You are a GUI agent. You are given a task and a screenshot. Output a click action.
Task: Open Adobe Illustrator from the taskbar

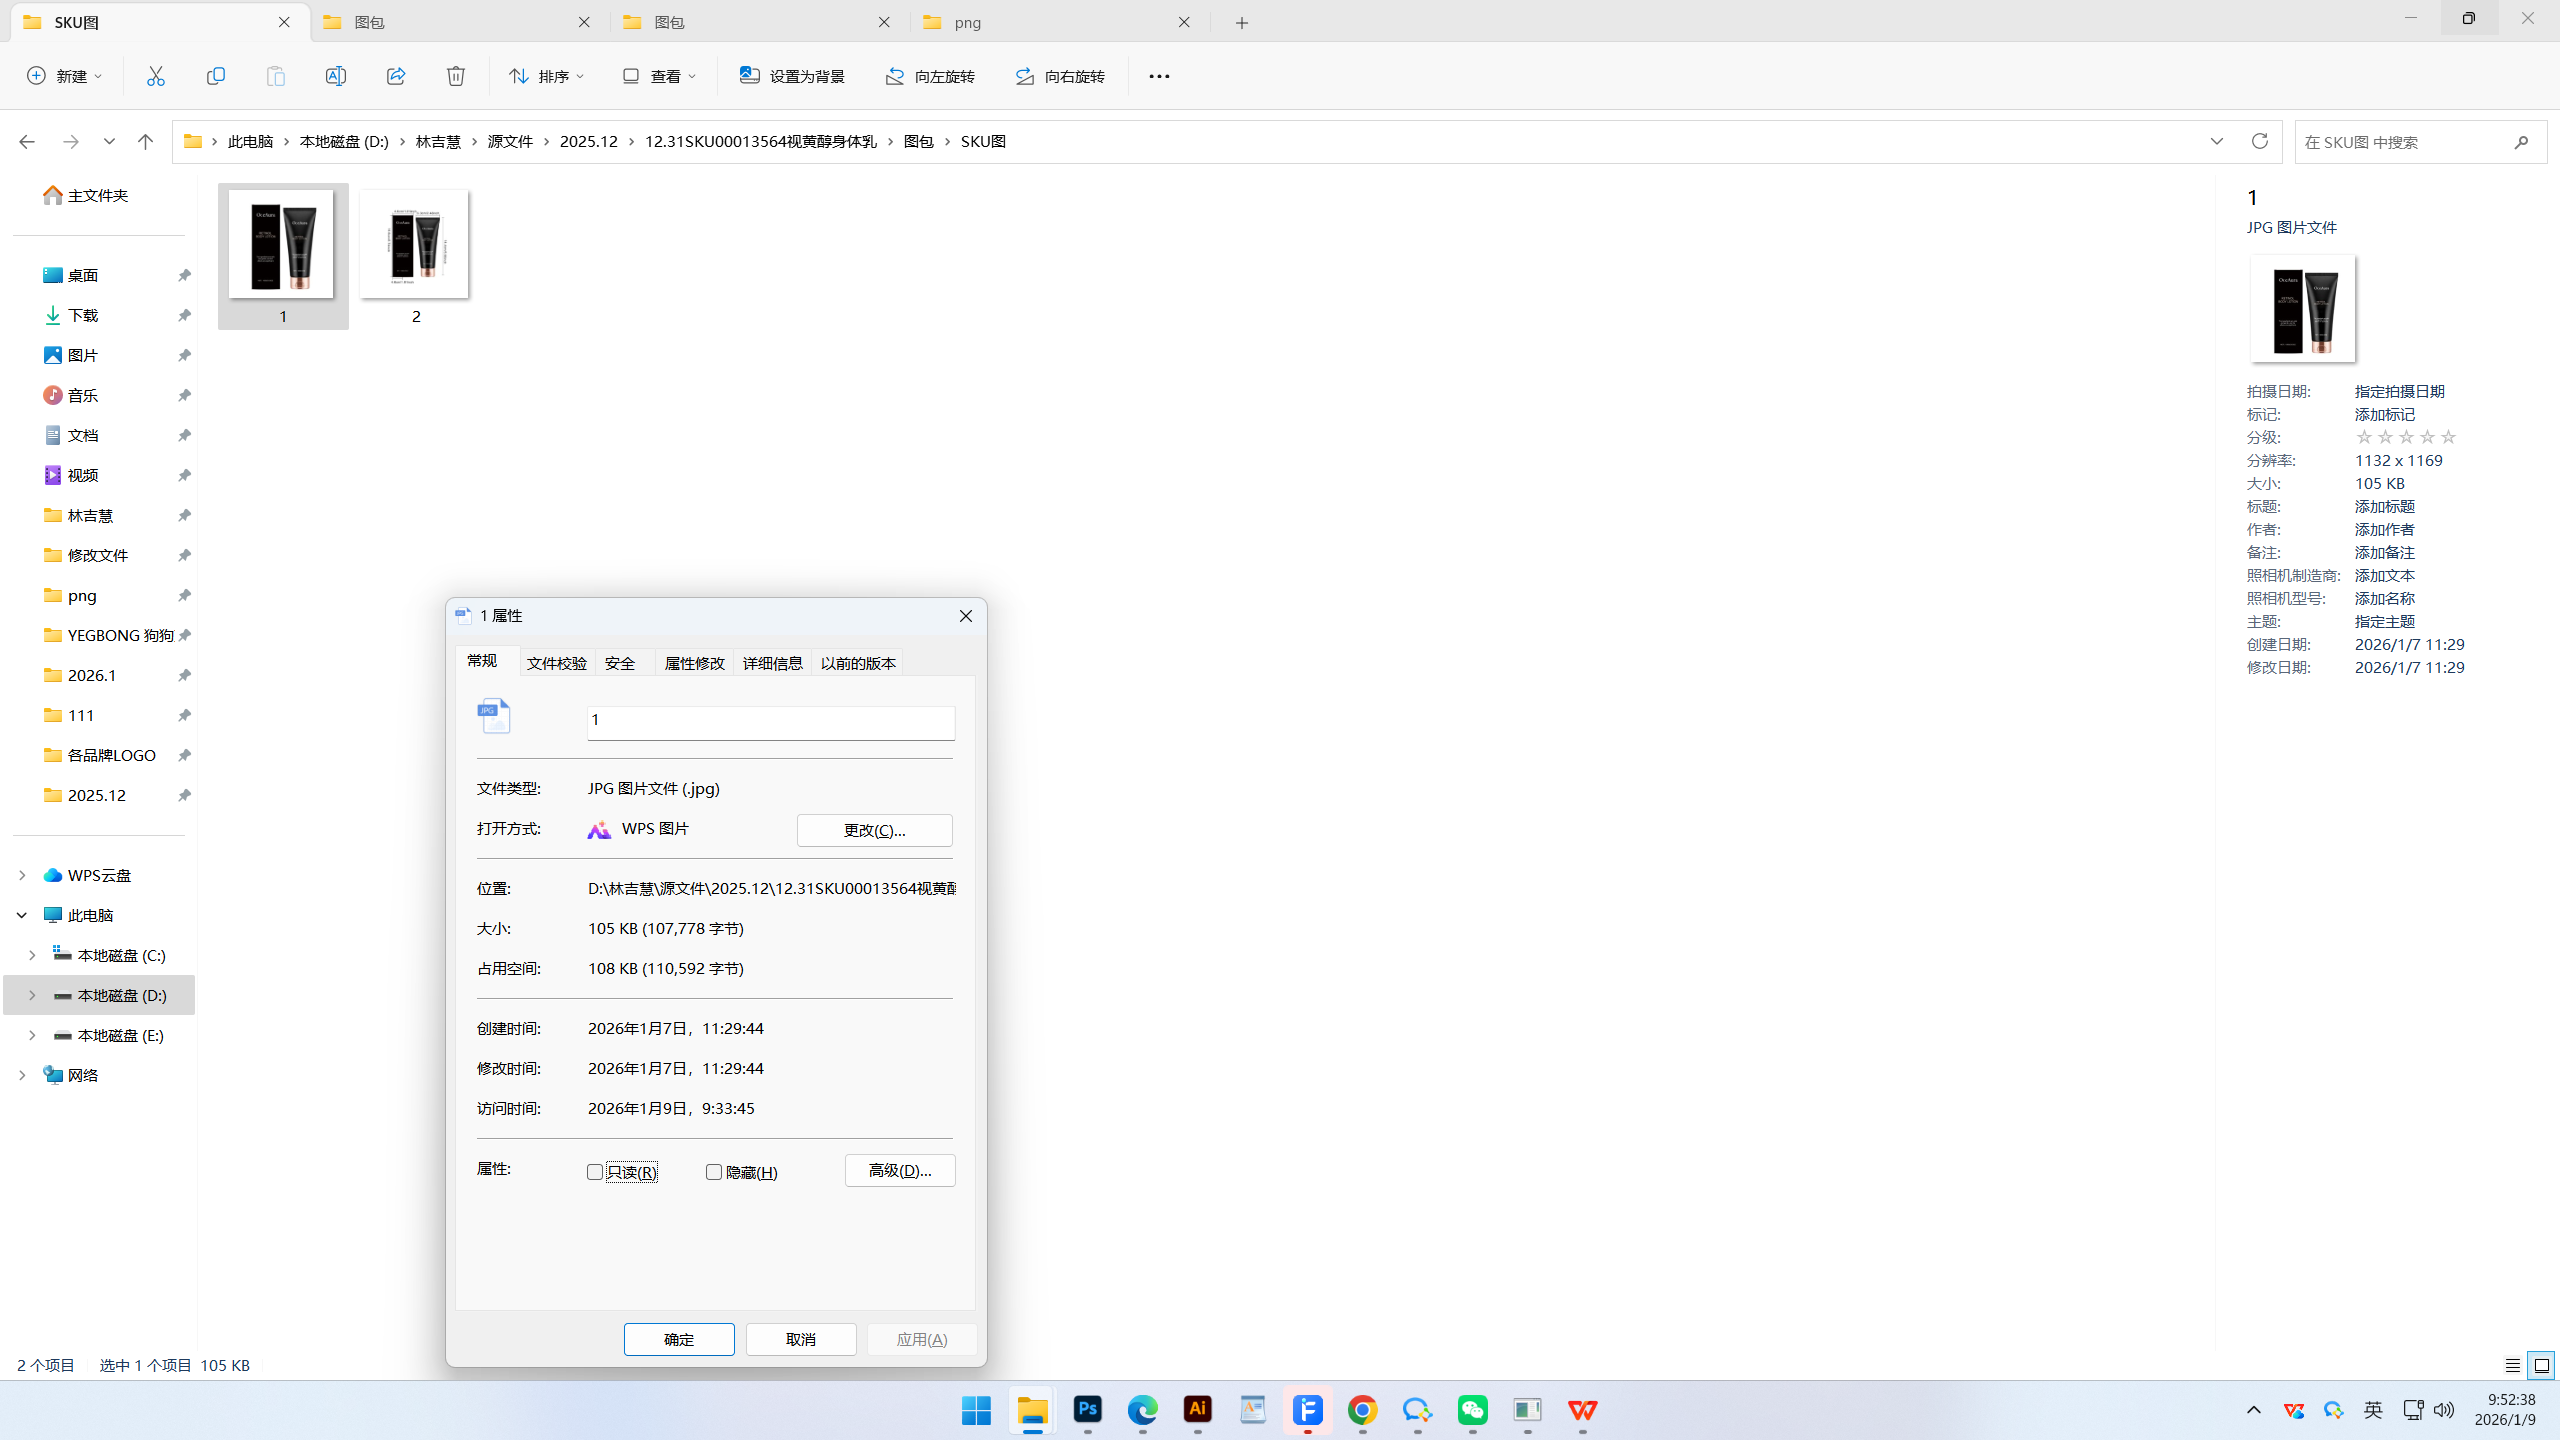click(x=1198, y=1410)
